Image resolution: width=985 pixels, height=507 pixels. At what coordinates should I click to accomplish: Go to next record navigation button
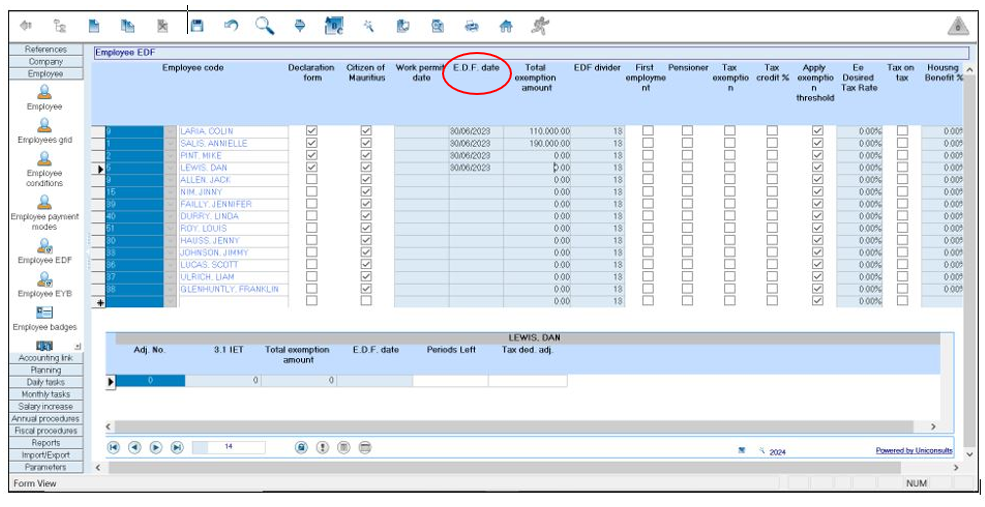(x=156, y=447)
